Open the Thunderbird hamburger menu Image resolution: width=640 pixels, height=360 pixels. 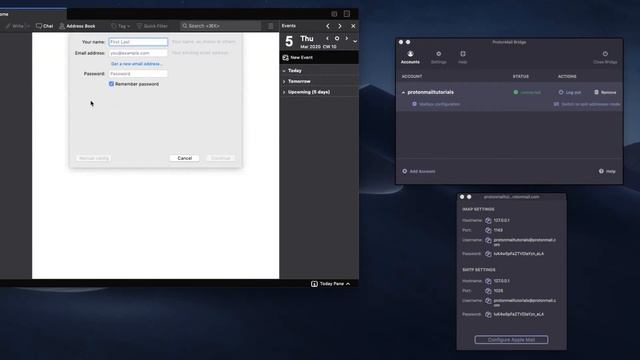[271, 26]
